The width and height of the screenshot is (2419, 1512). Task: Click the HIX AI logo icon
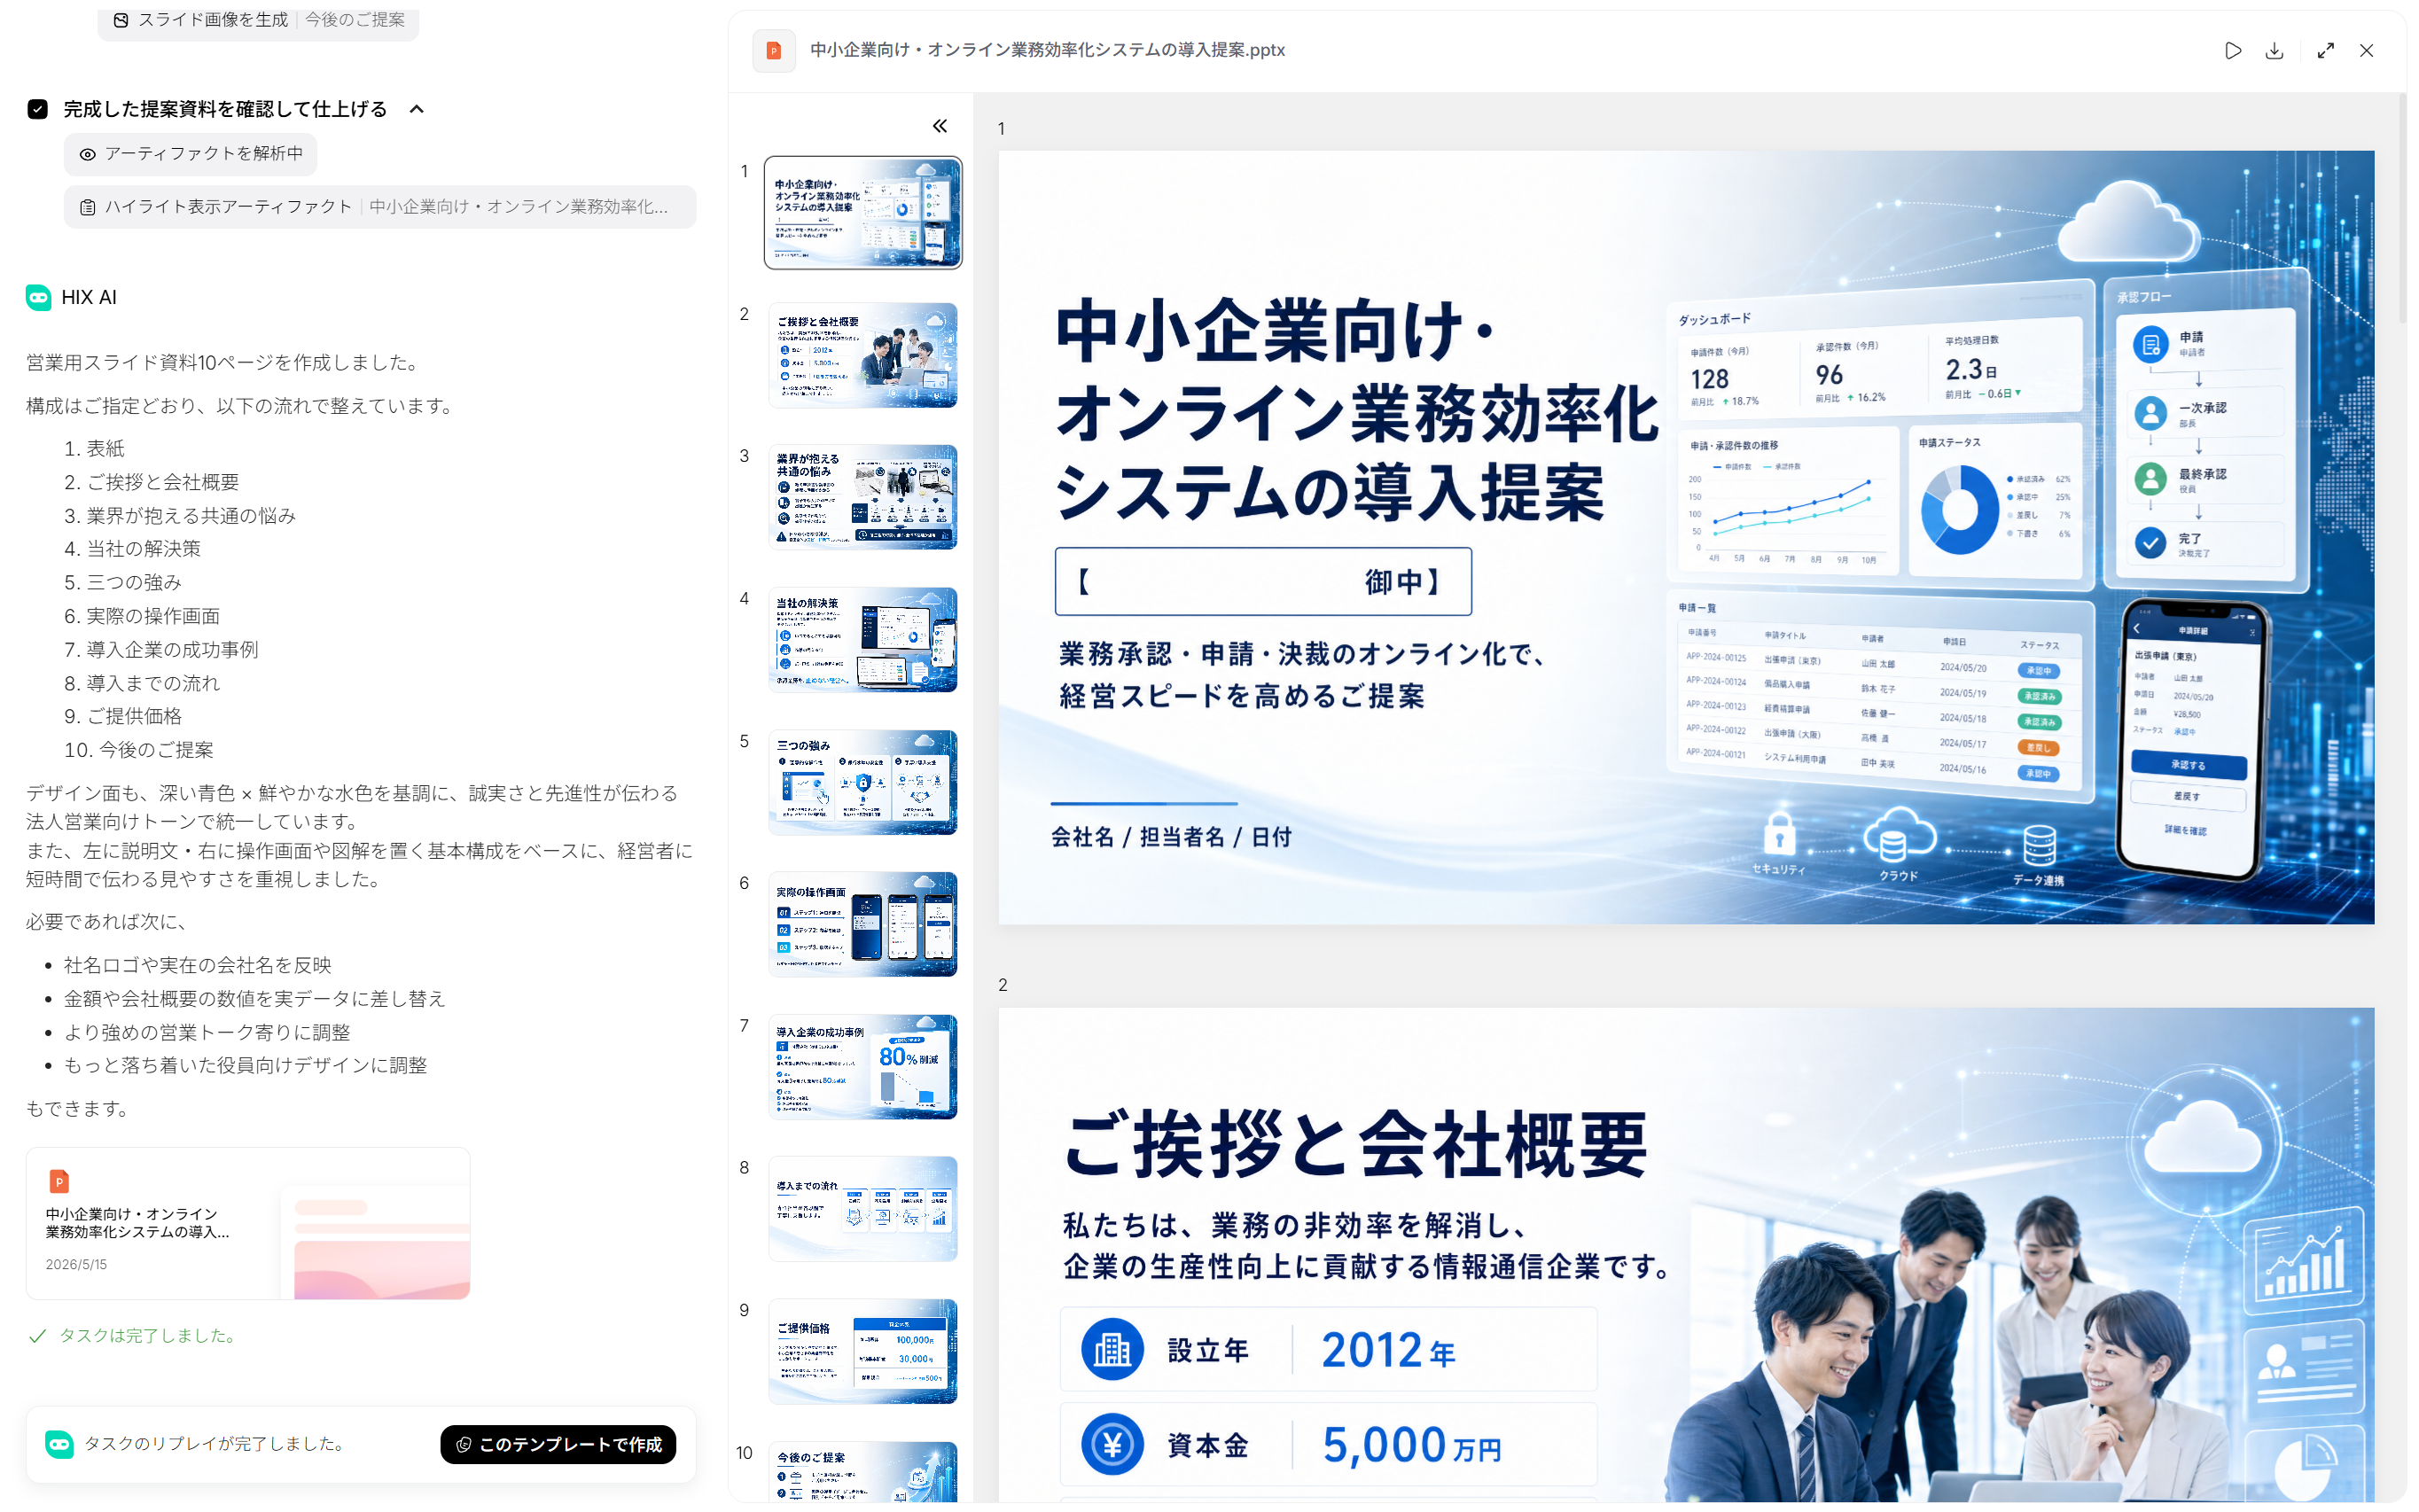pyautogui.click(x=38, y=297)
